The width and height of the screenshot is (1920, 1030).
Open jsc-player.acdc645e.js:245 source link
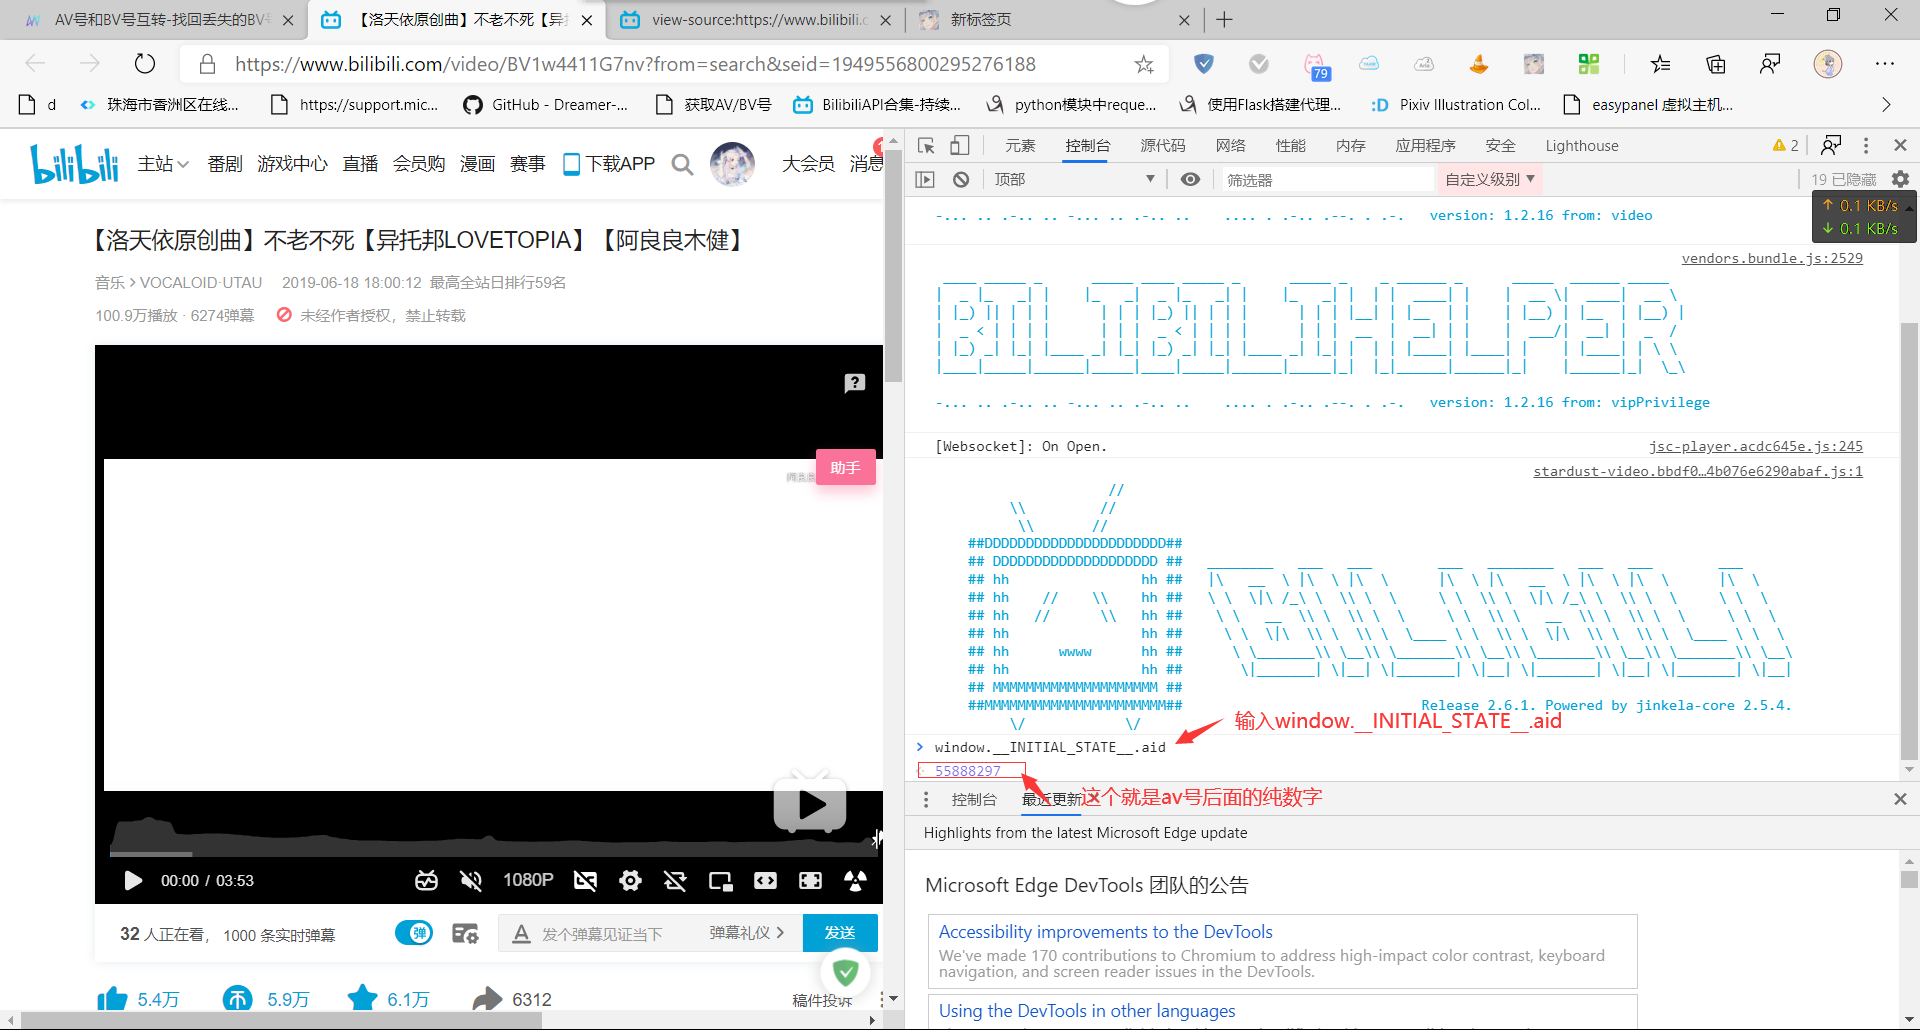pos(1756,446)
